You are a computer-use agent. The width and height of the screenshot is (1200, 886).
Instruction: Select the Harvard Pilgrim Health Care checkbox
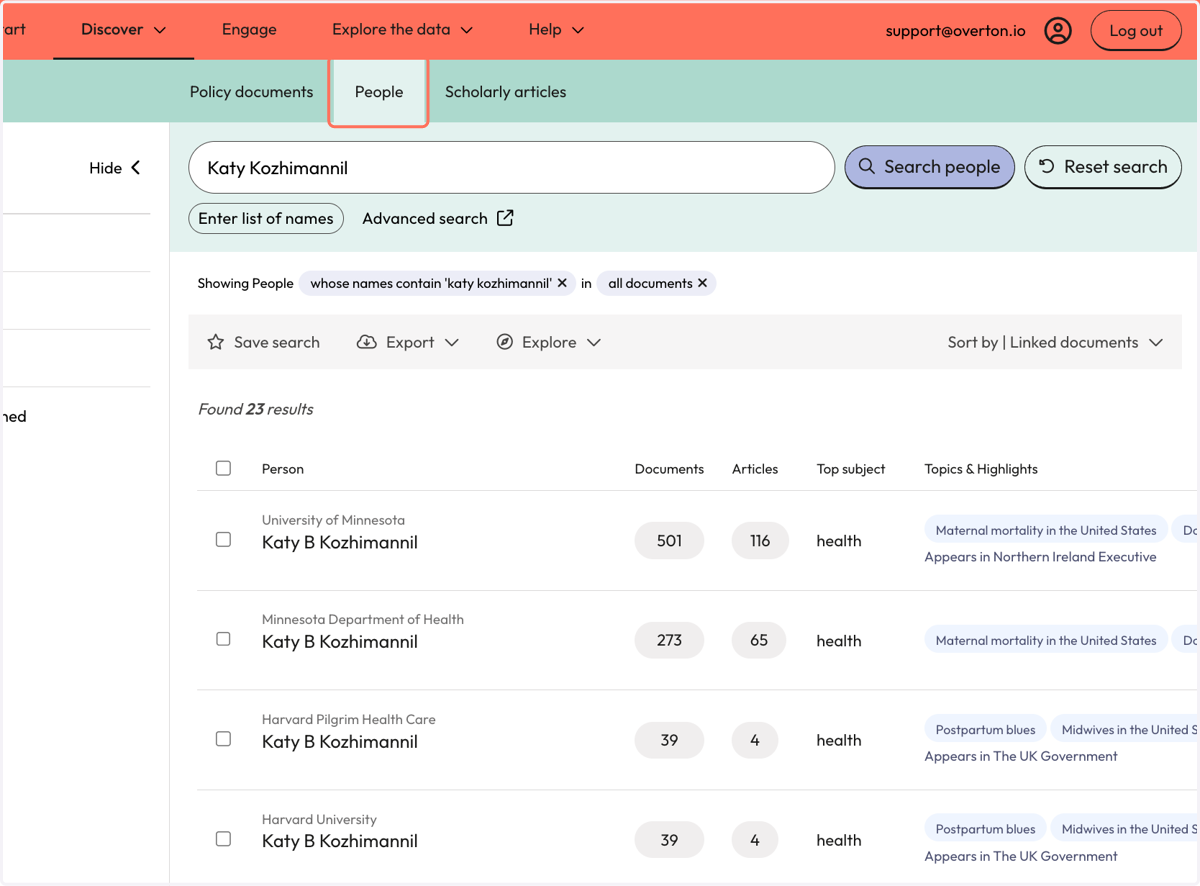[x=223, y=739]
